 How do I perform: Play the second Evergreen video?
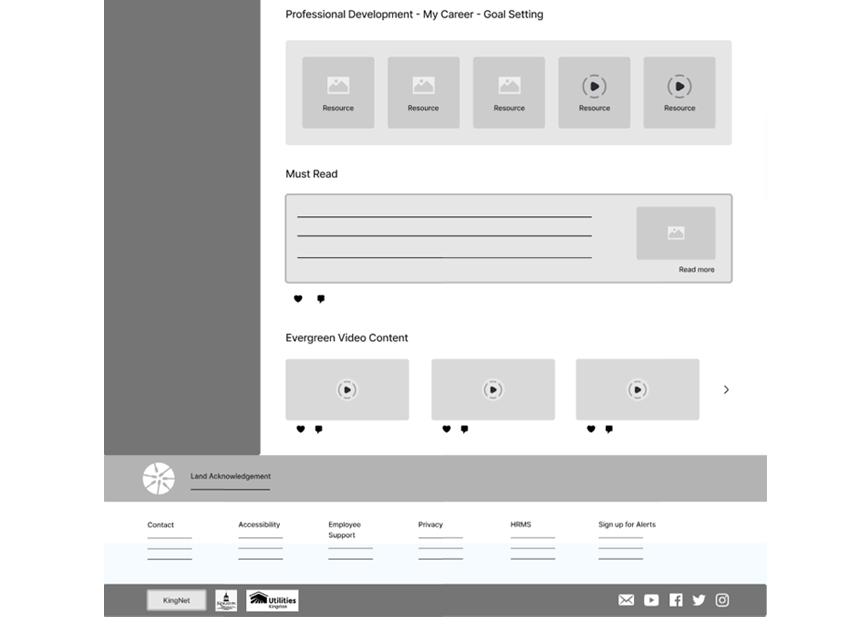point(492,390)
